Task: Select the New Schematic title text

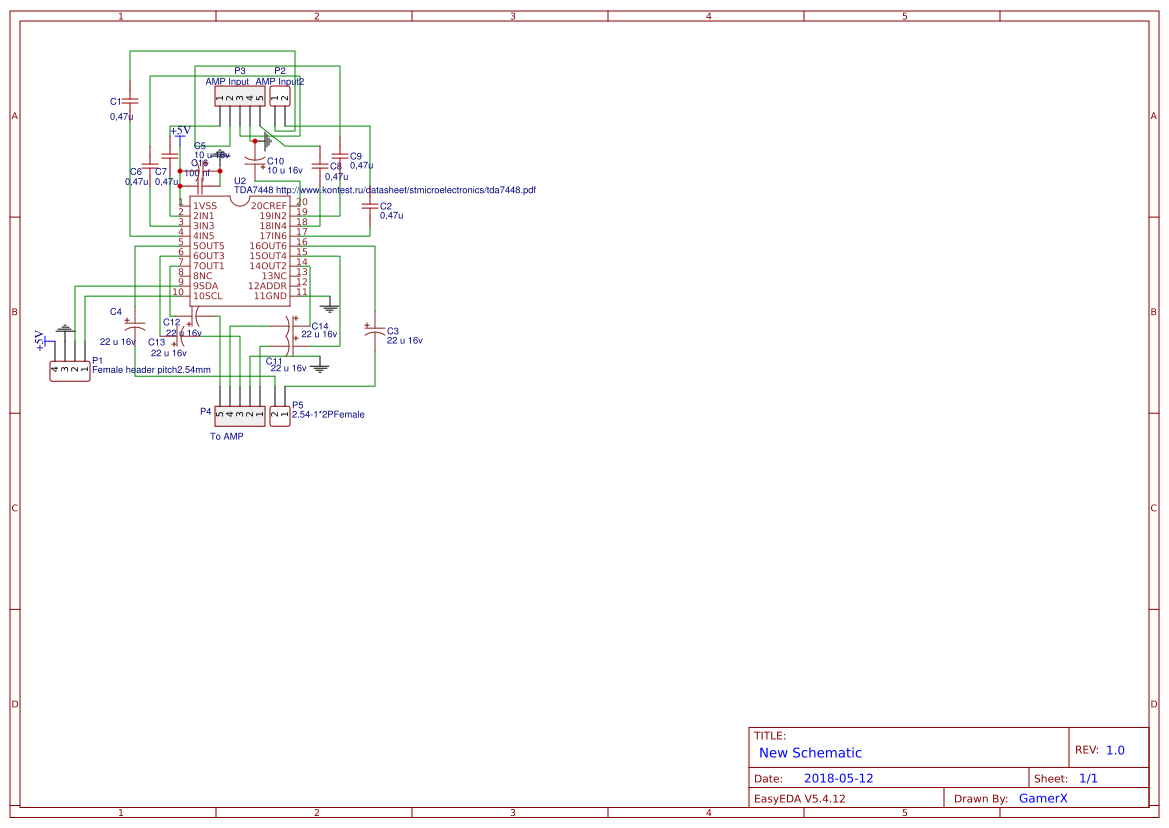Action: click(810, 752)
